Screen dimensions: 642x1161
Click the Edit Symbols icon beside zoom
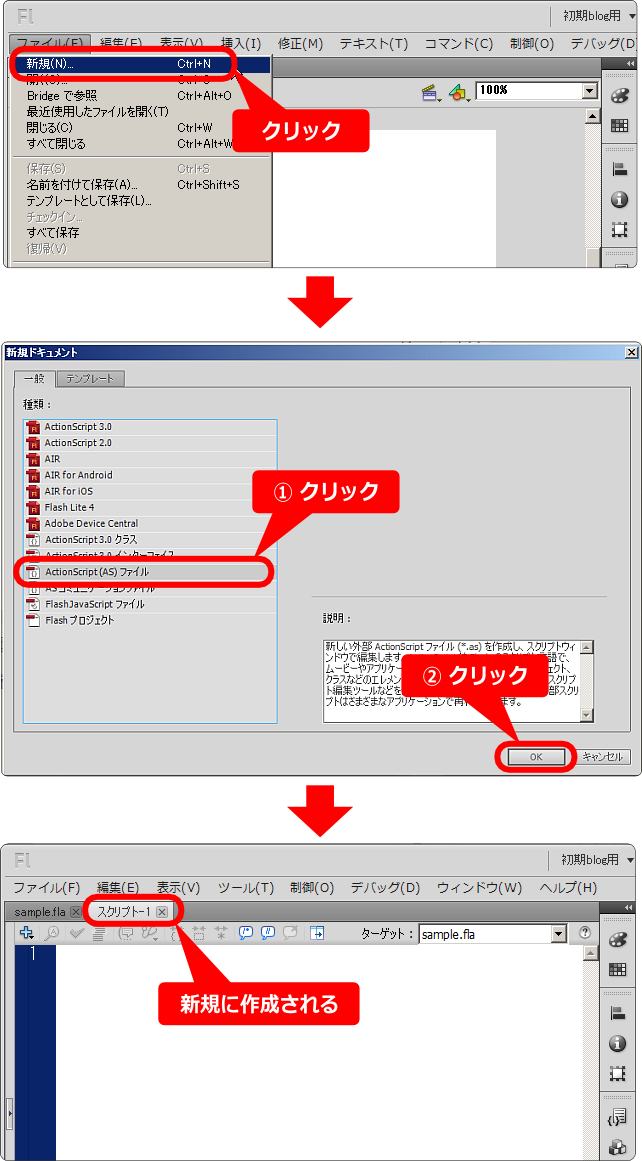(x=459, y=92)
